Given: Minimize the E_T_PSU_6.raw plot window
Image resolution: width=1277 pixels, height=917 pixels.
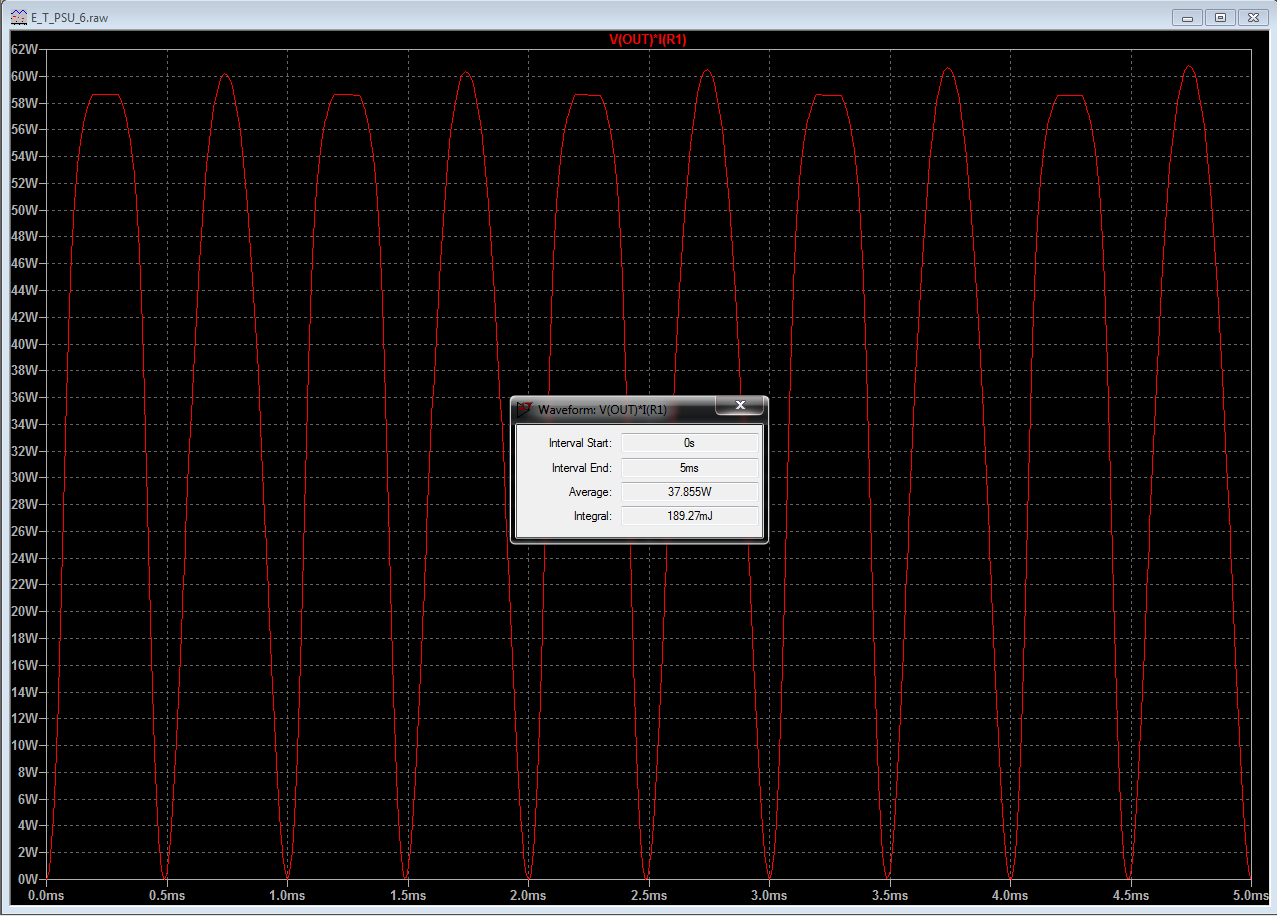Looking at the screenshot, I should 1188,18.
